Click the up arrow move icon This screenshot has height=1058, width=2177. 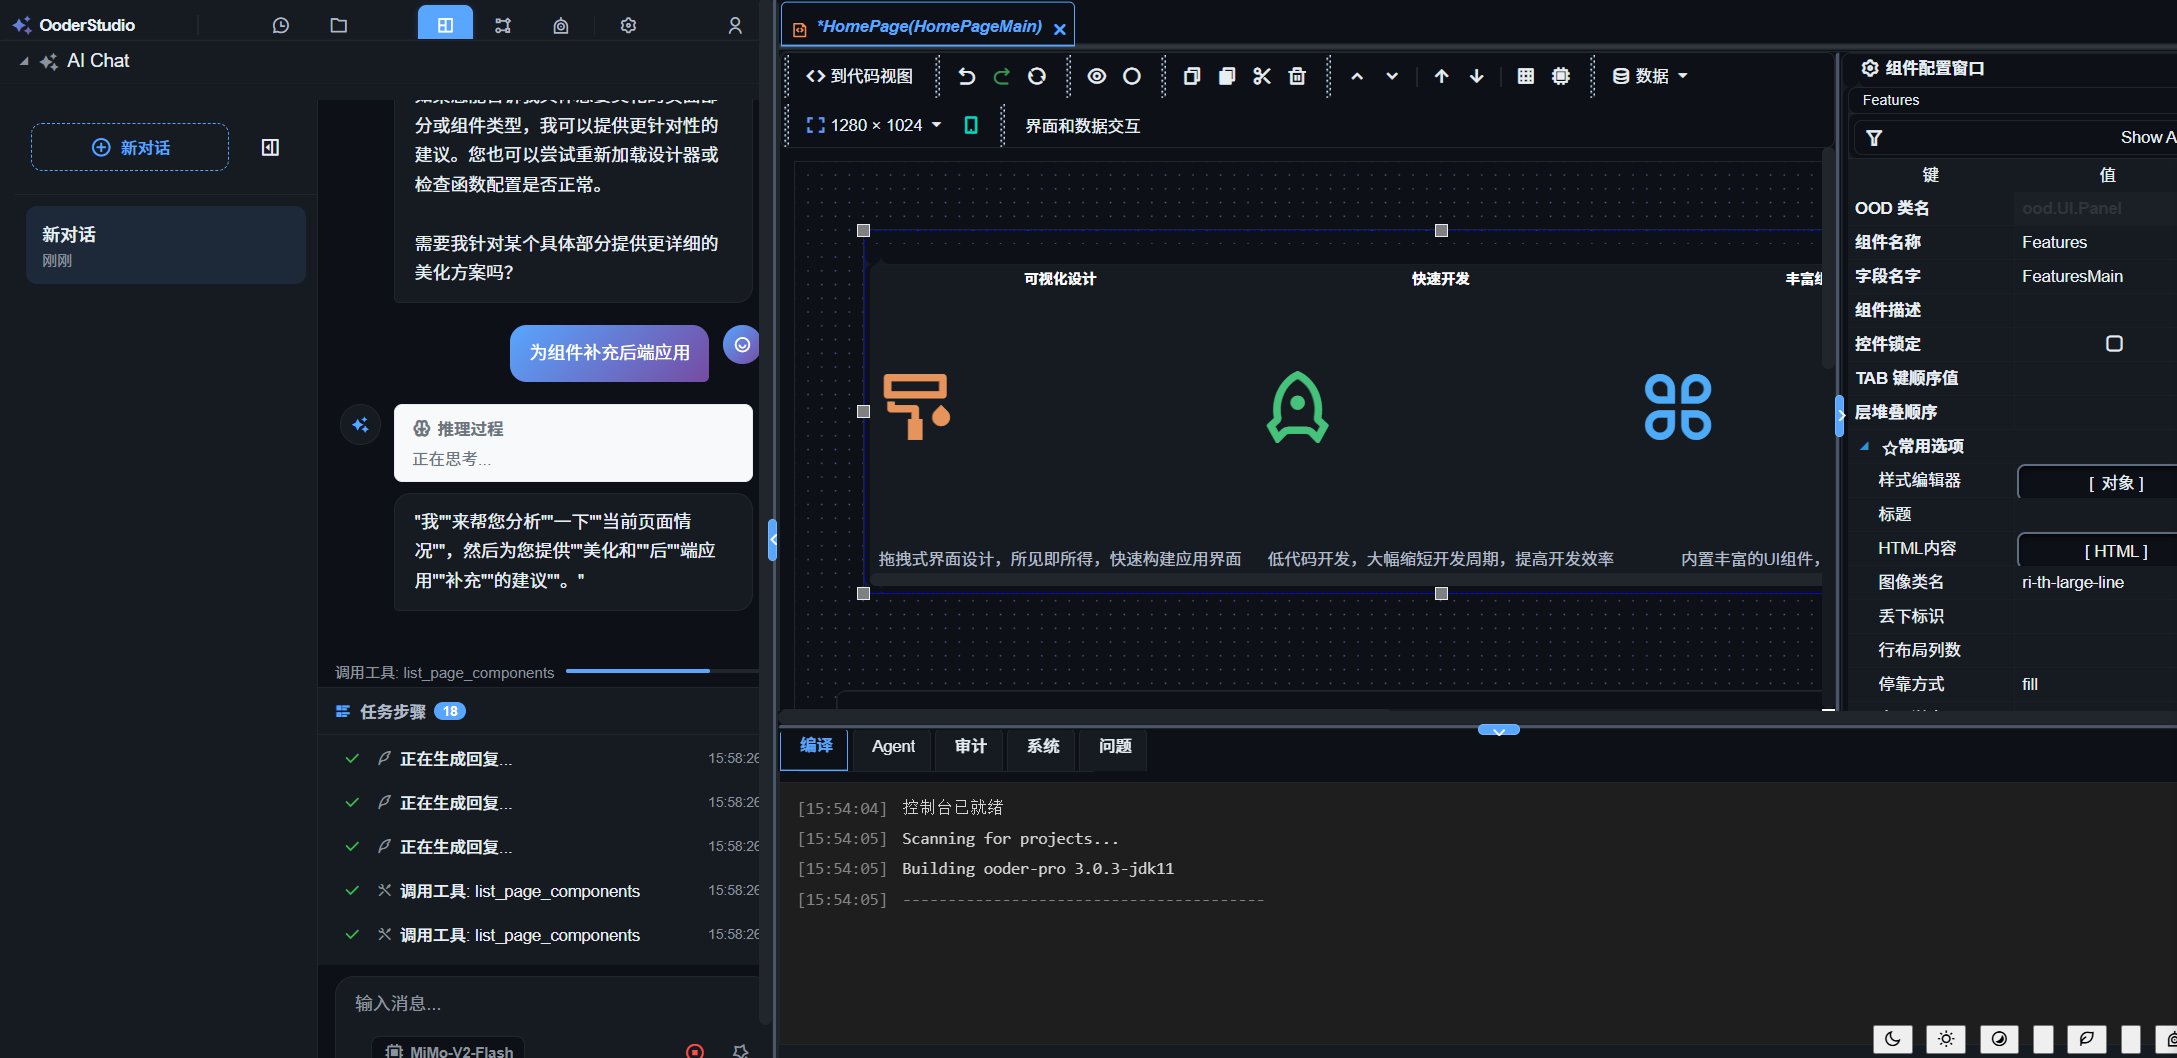[x=1441, y=76]
